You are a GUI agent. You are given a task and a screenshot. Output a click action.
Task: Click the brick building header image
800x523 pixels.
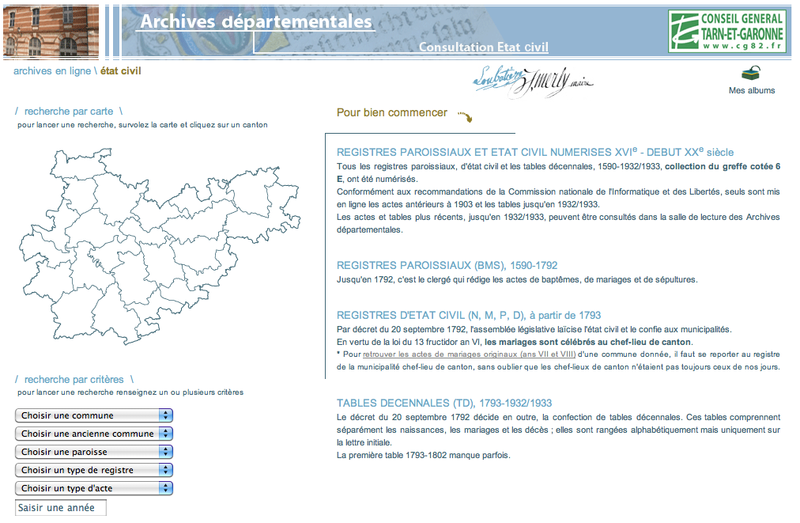click(x=51, y=32)
